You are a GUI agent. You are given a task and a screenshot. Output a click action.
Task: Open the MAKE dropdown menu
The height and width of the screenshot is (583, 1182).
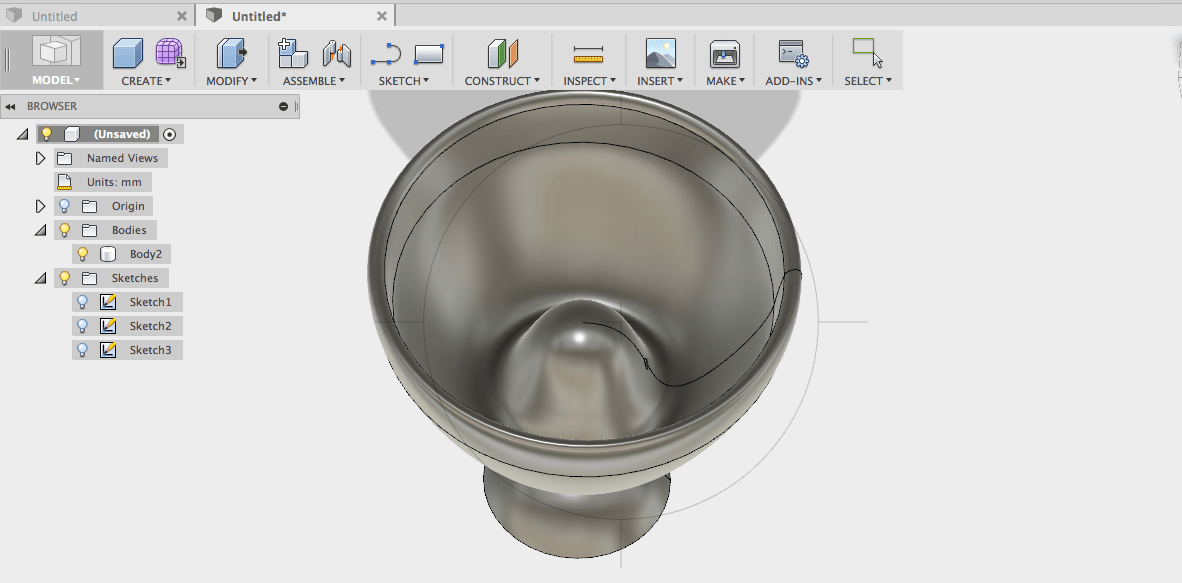725,81
